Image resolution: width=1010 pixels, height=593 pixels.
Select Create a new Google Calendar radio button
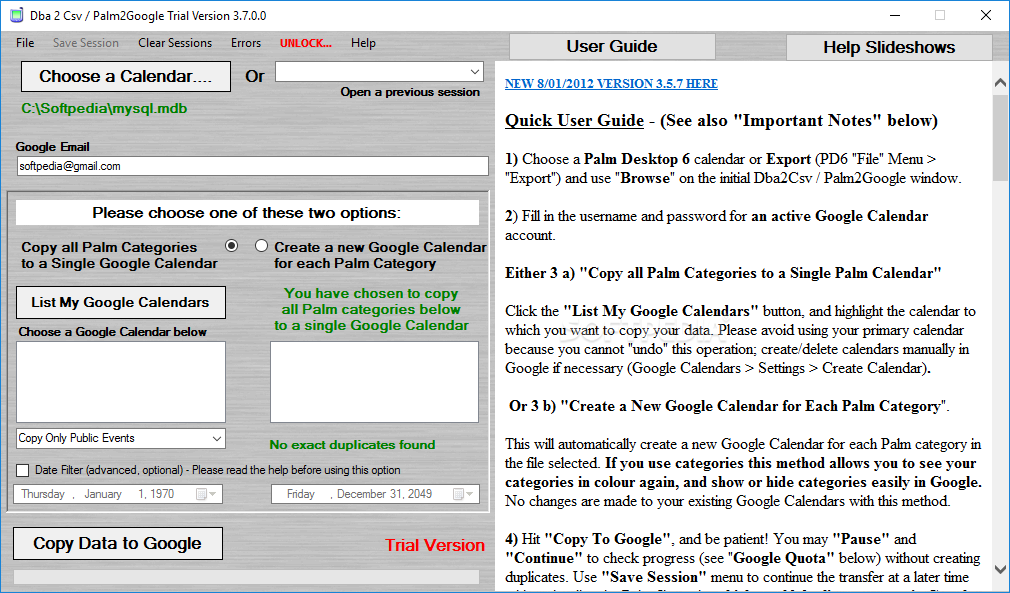click(x=261, y=246)
